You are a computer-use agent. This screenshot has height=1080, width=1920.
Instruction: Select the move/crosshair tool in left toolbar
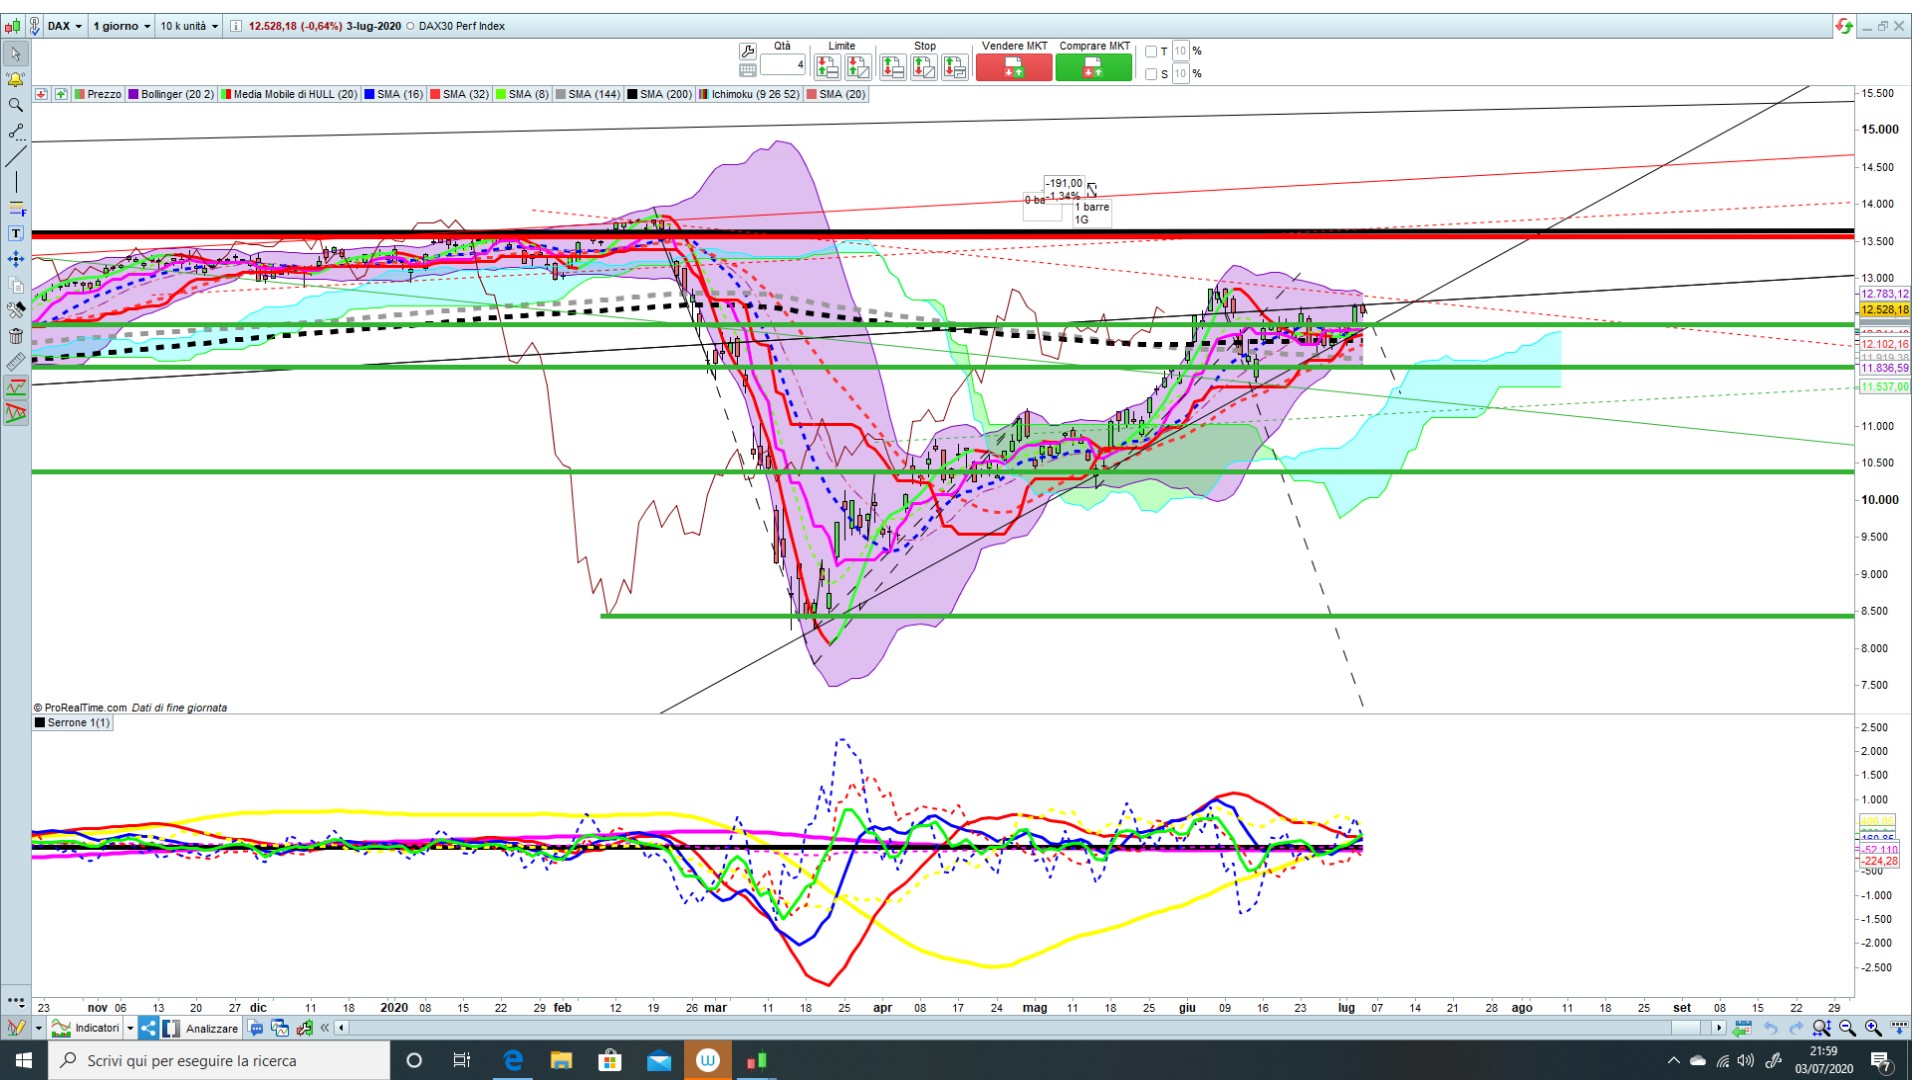pyautogui.click(x=16, y=259)
